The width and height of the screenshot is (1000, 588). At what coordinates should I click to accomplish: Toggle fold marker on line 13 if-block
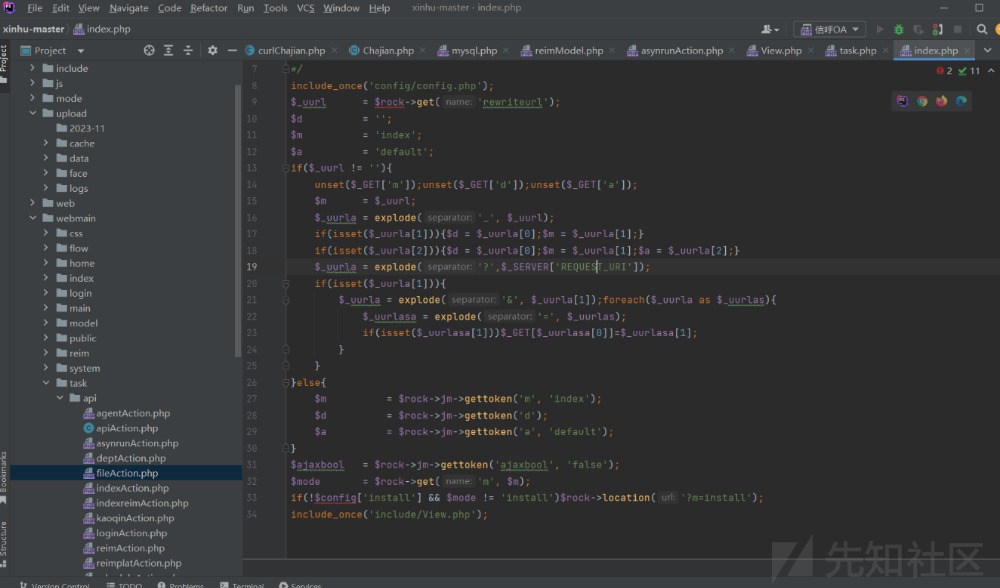tap(285, 168)
